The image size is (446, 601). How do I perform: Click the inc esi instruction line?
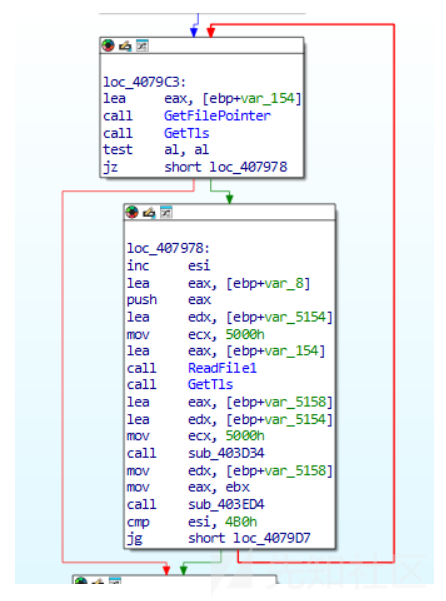coord(169,265)
